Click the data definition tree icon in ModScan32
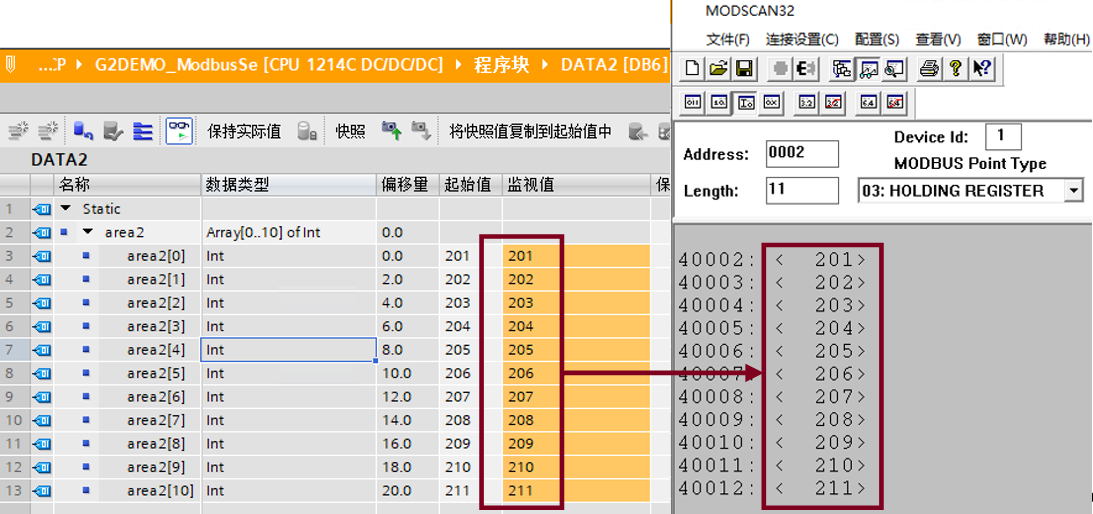The image size is (1093, 514). coord(843,68)
